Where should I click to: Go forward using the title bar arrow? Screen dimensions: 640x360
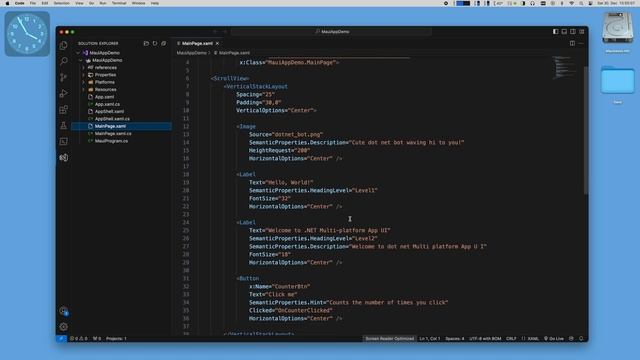224,31
